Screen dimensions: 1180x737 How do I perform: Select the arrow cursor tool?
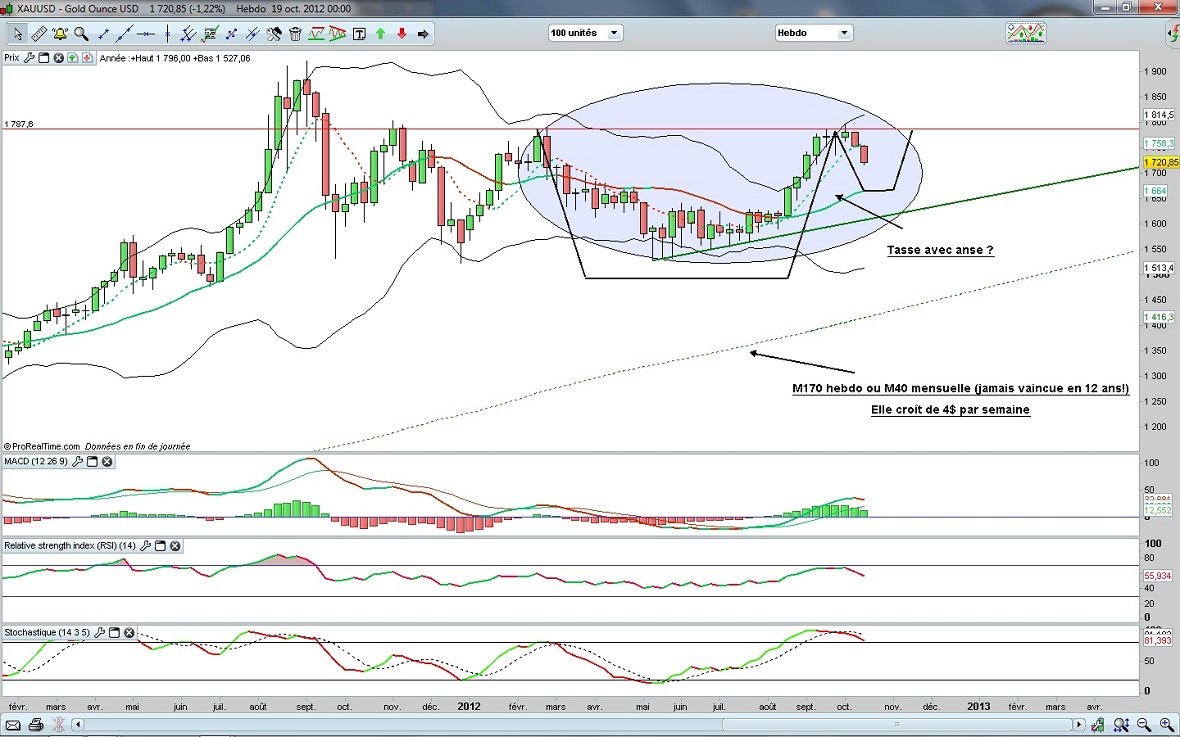[17, 34]
